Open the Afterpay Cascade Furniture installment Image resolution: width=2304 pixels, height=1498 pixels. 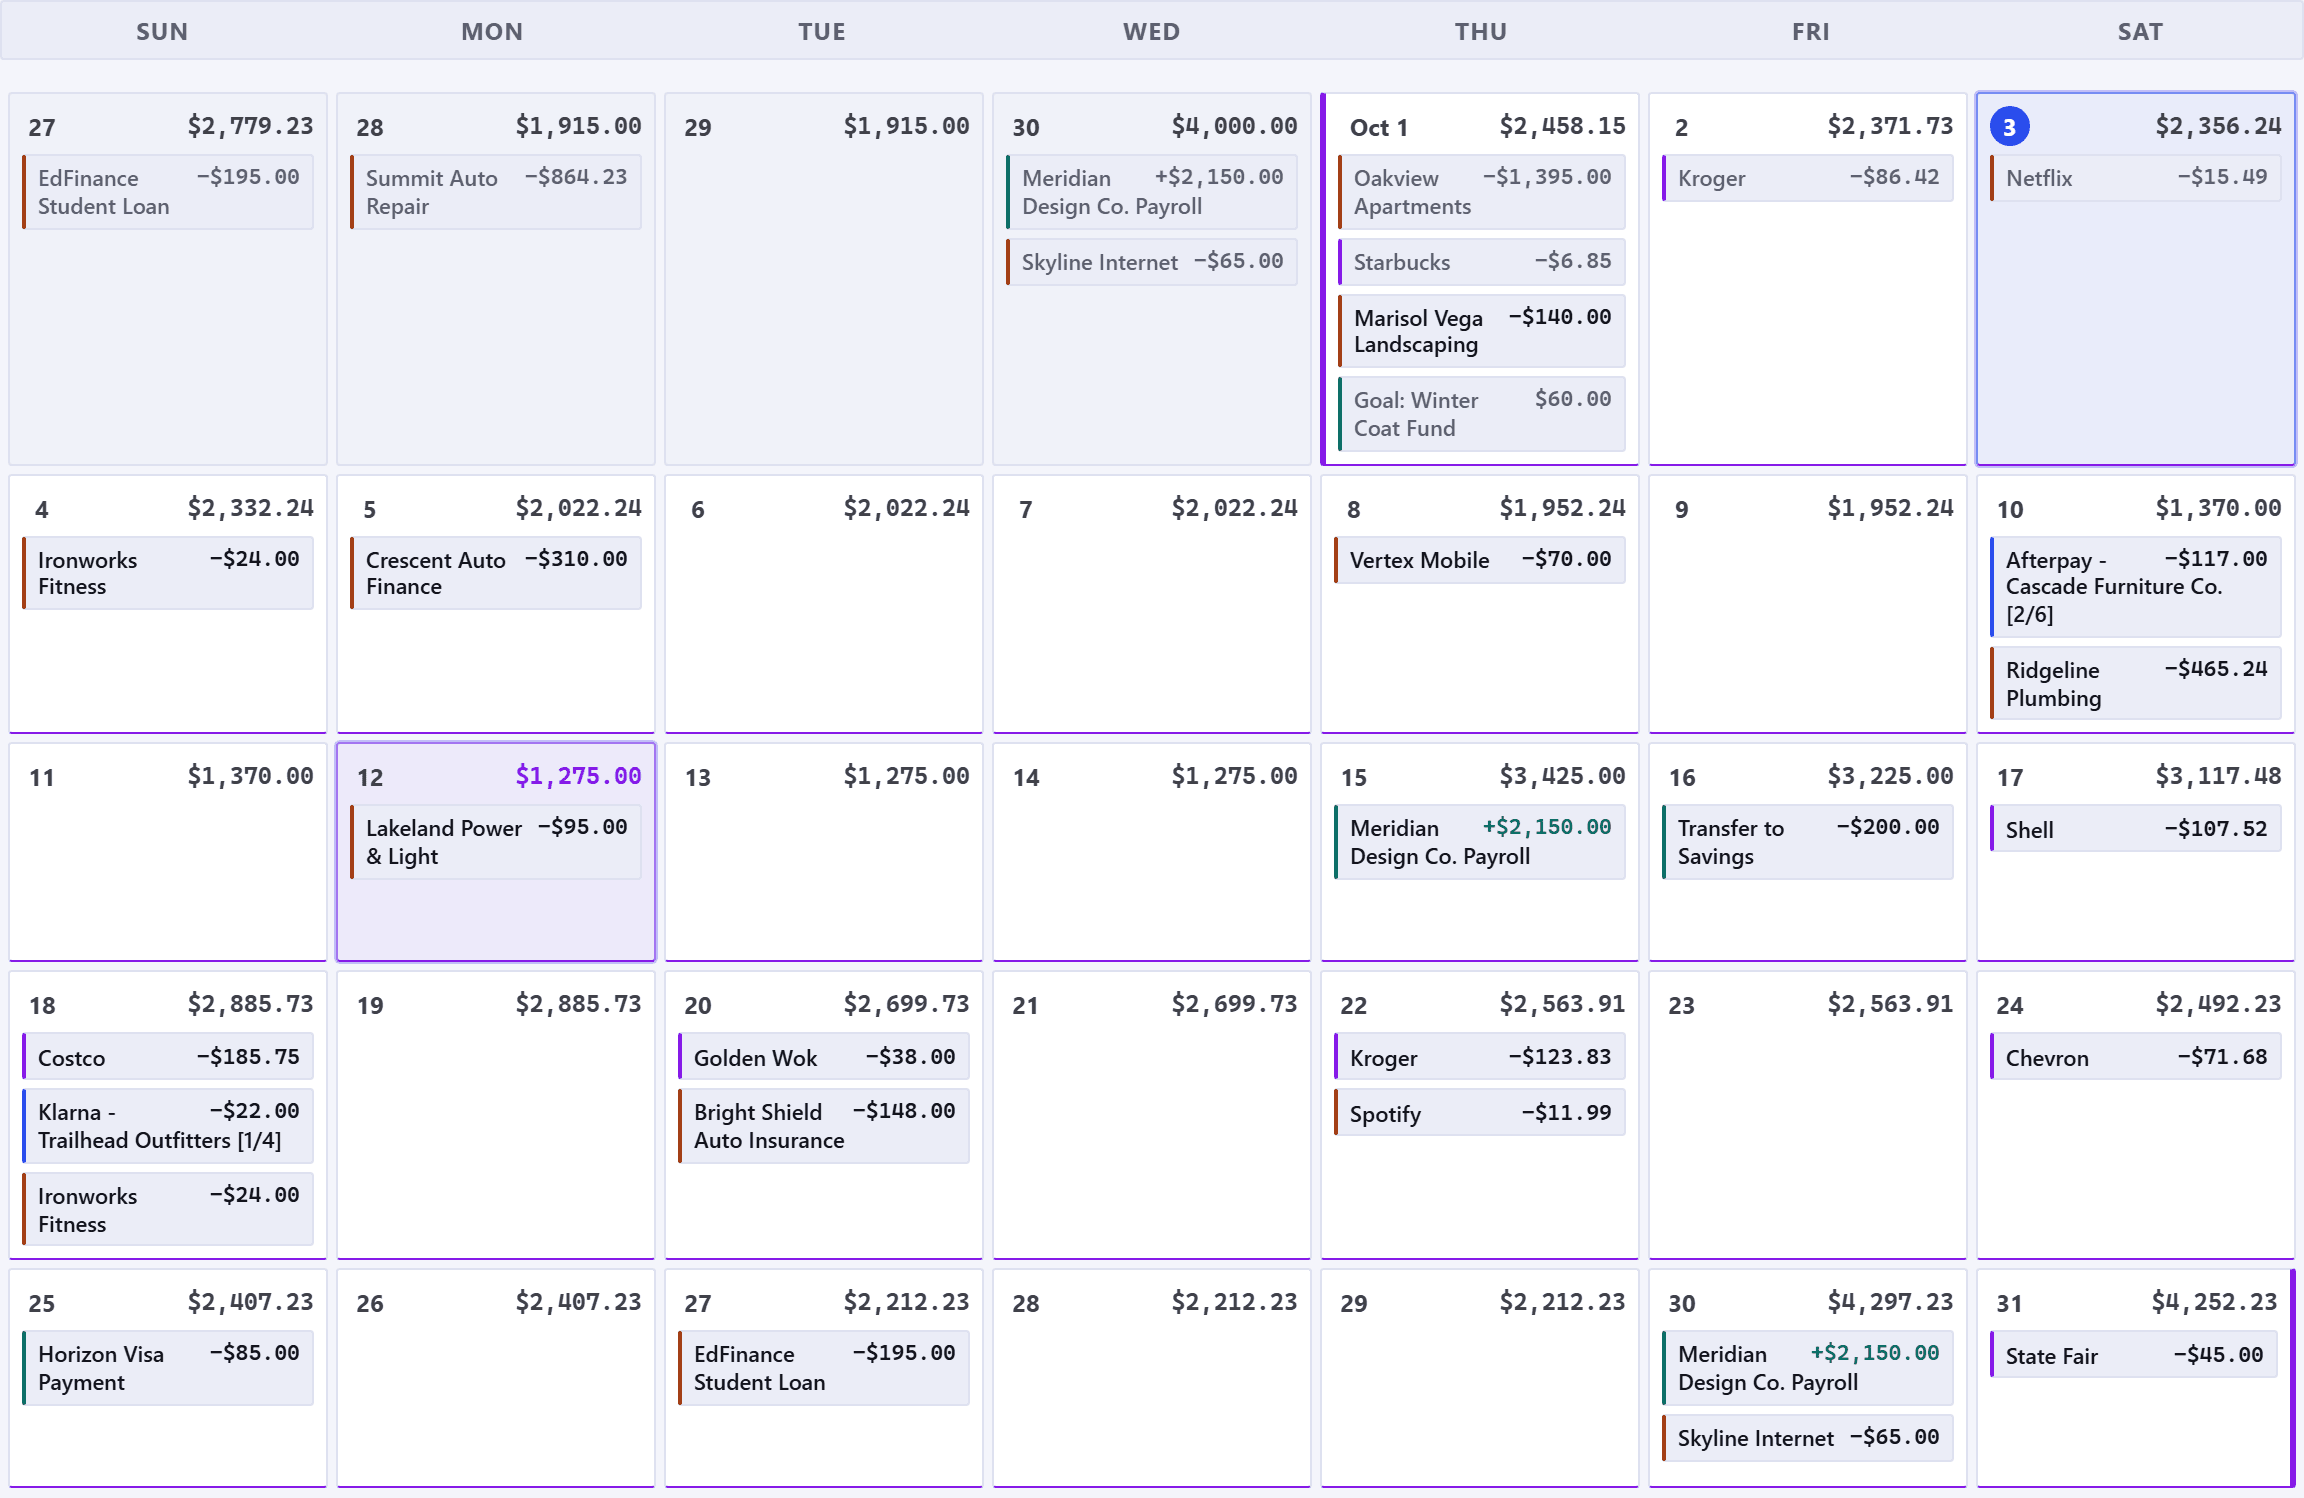coord(2135,587)
